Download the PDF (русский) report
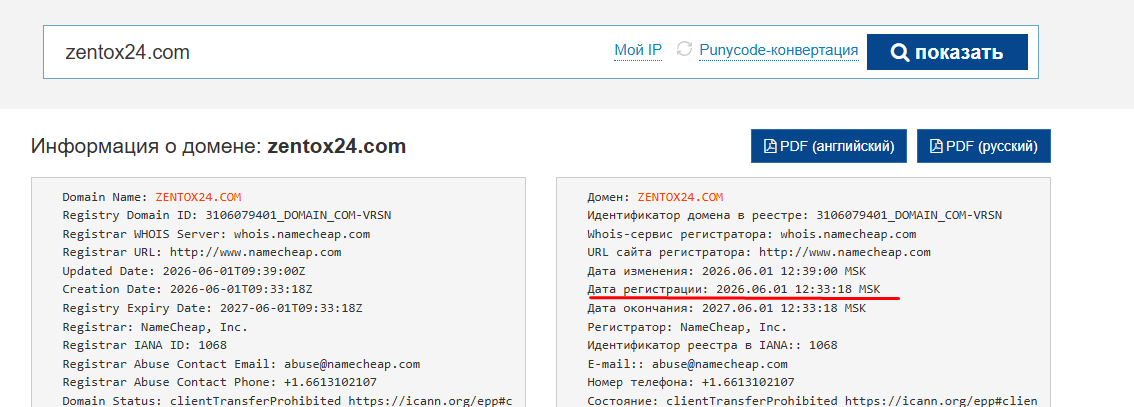This screenshot has height=407, width=1134. click(984, 147)
